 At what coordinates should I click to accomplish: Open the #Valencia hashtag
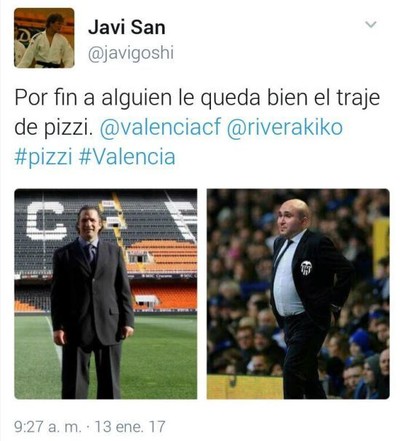tap(127, 156)
